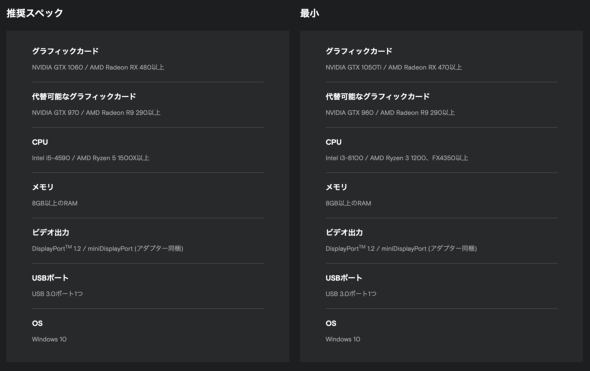The image size is (590, 371).
Task: Click the 最小 heading
Action: pos(309,13)
